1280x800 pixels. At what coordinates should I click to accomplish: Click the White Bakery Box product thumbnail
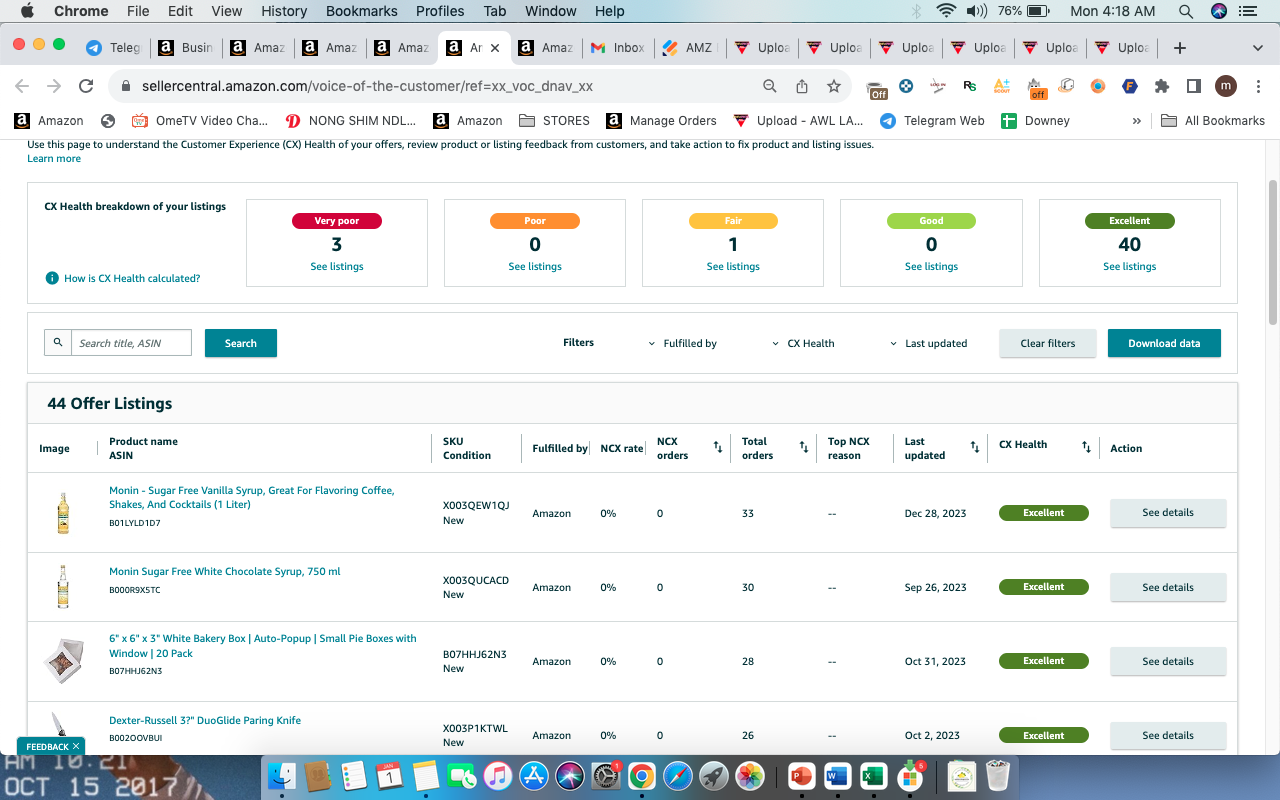[x=63, y=661]
